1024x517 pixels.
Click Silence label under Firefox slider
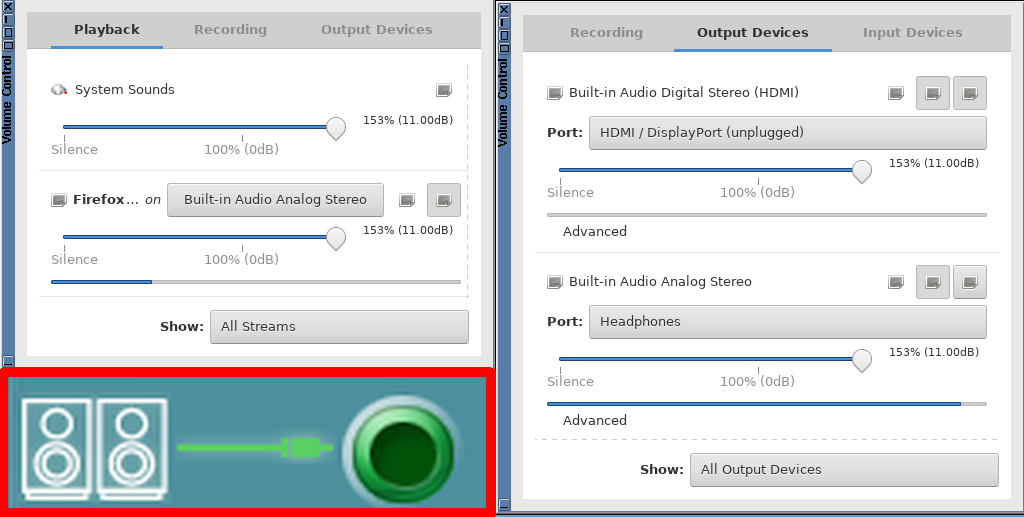click(74, 260)
